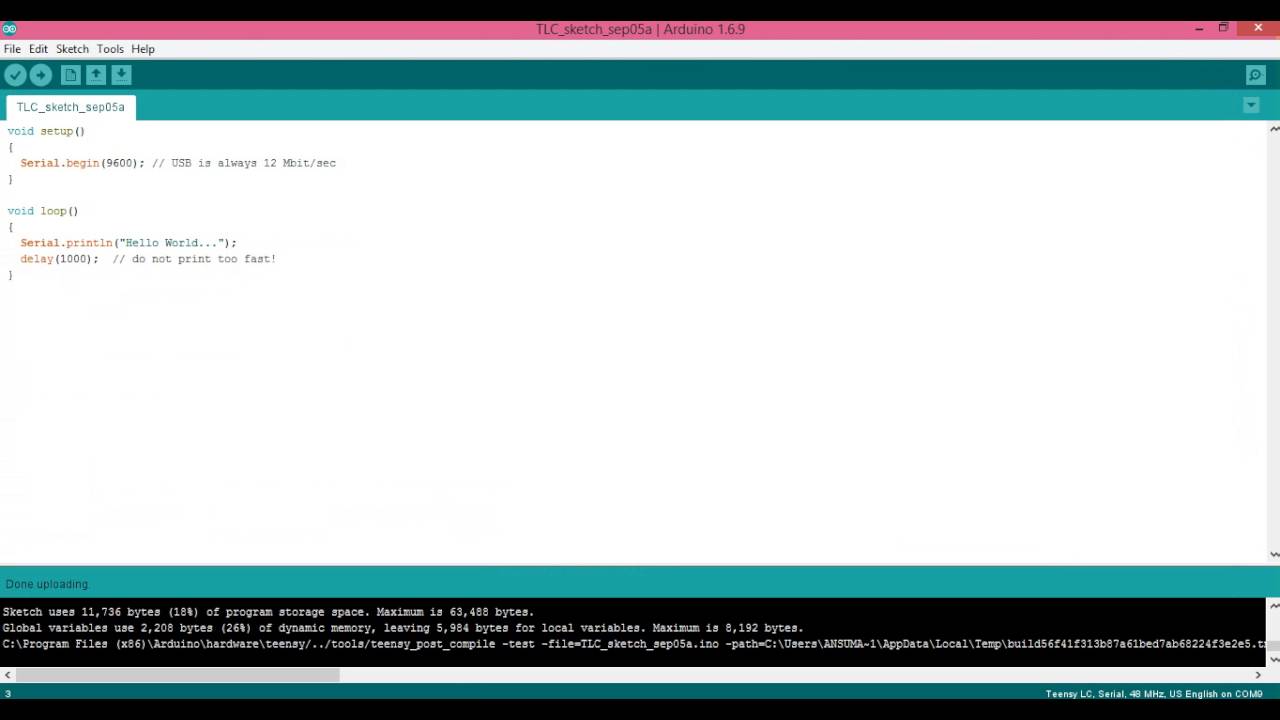
Task: Open the File menu
Action: click(12, 49)
